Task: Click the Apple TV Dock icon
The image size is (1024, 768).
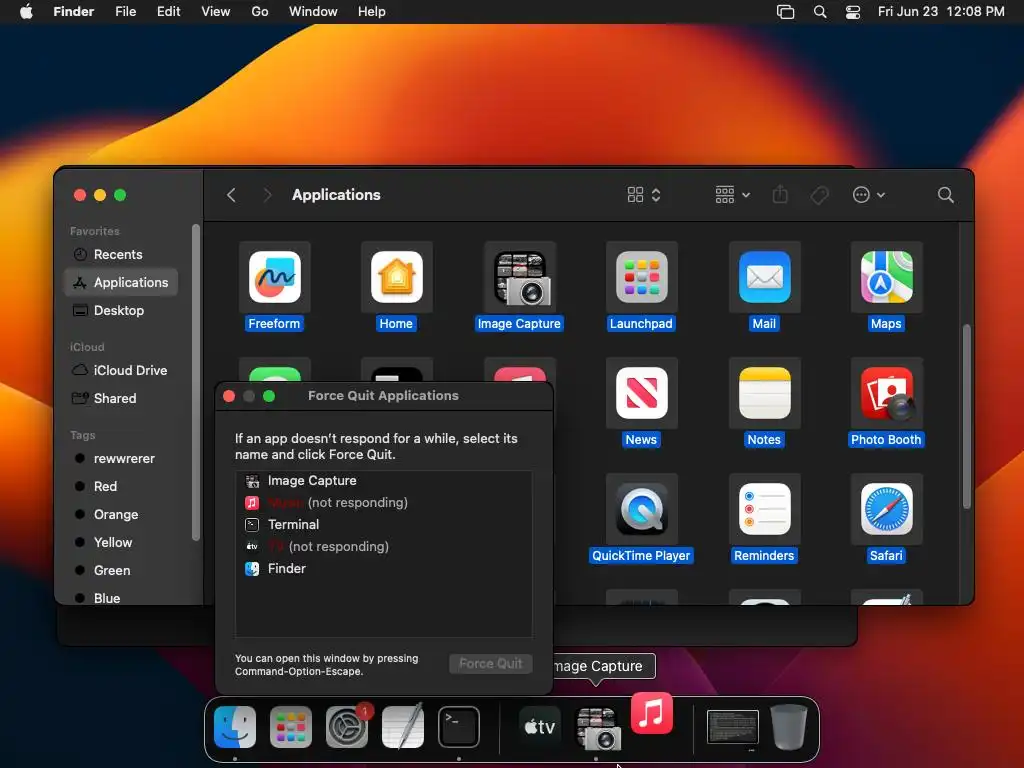Action: click(540, 727)
